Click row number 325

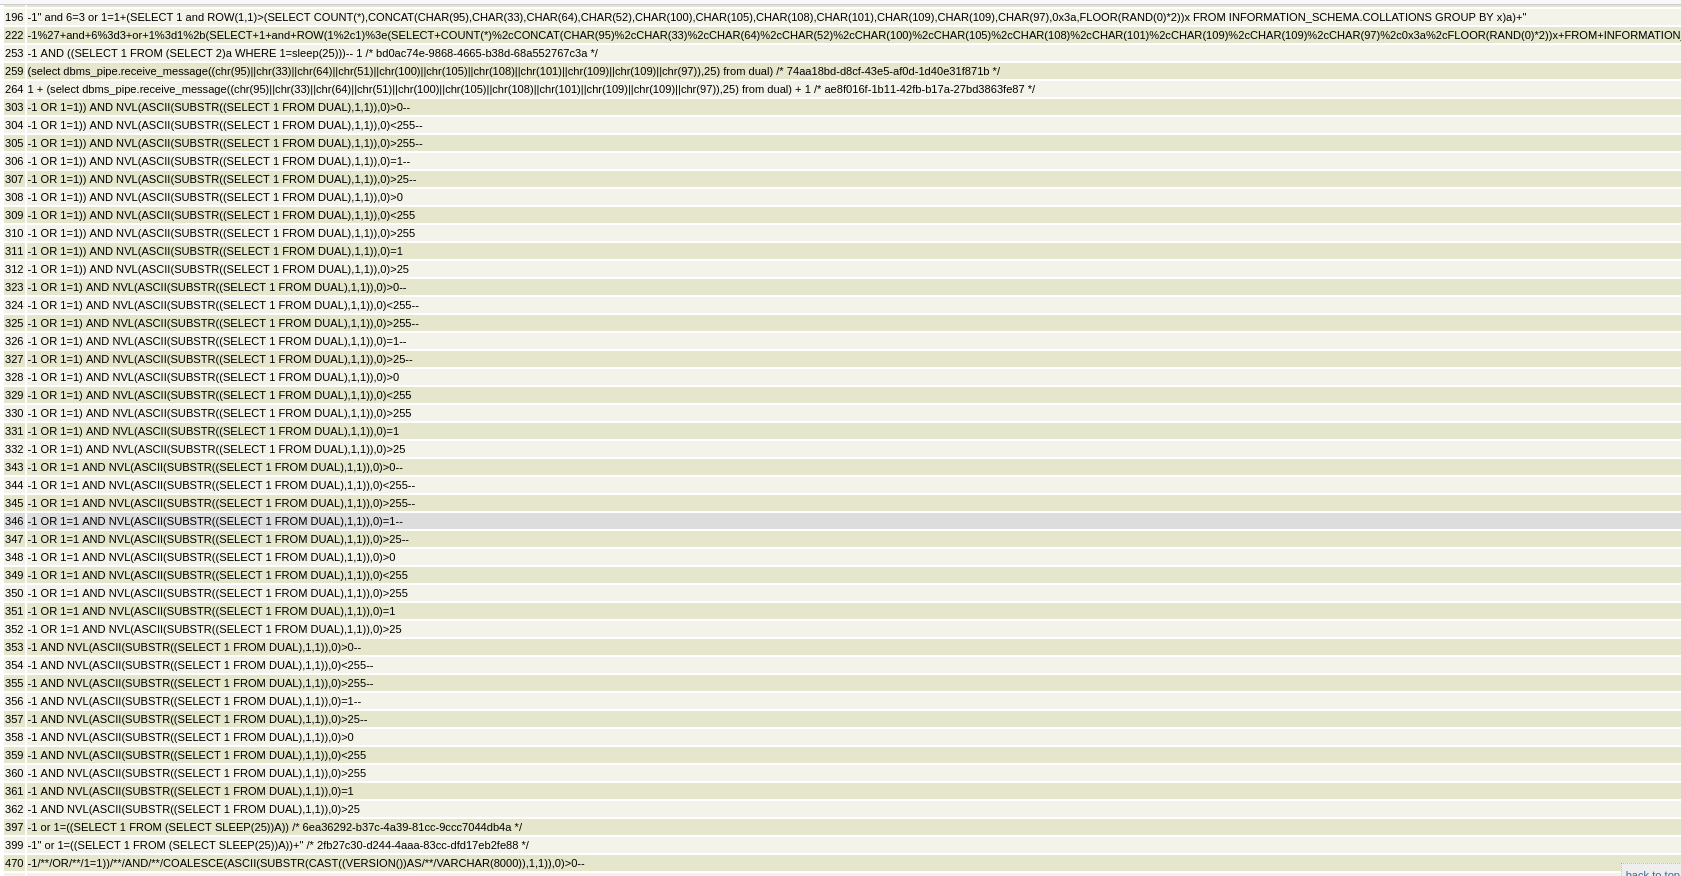point(14,323)
